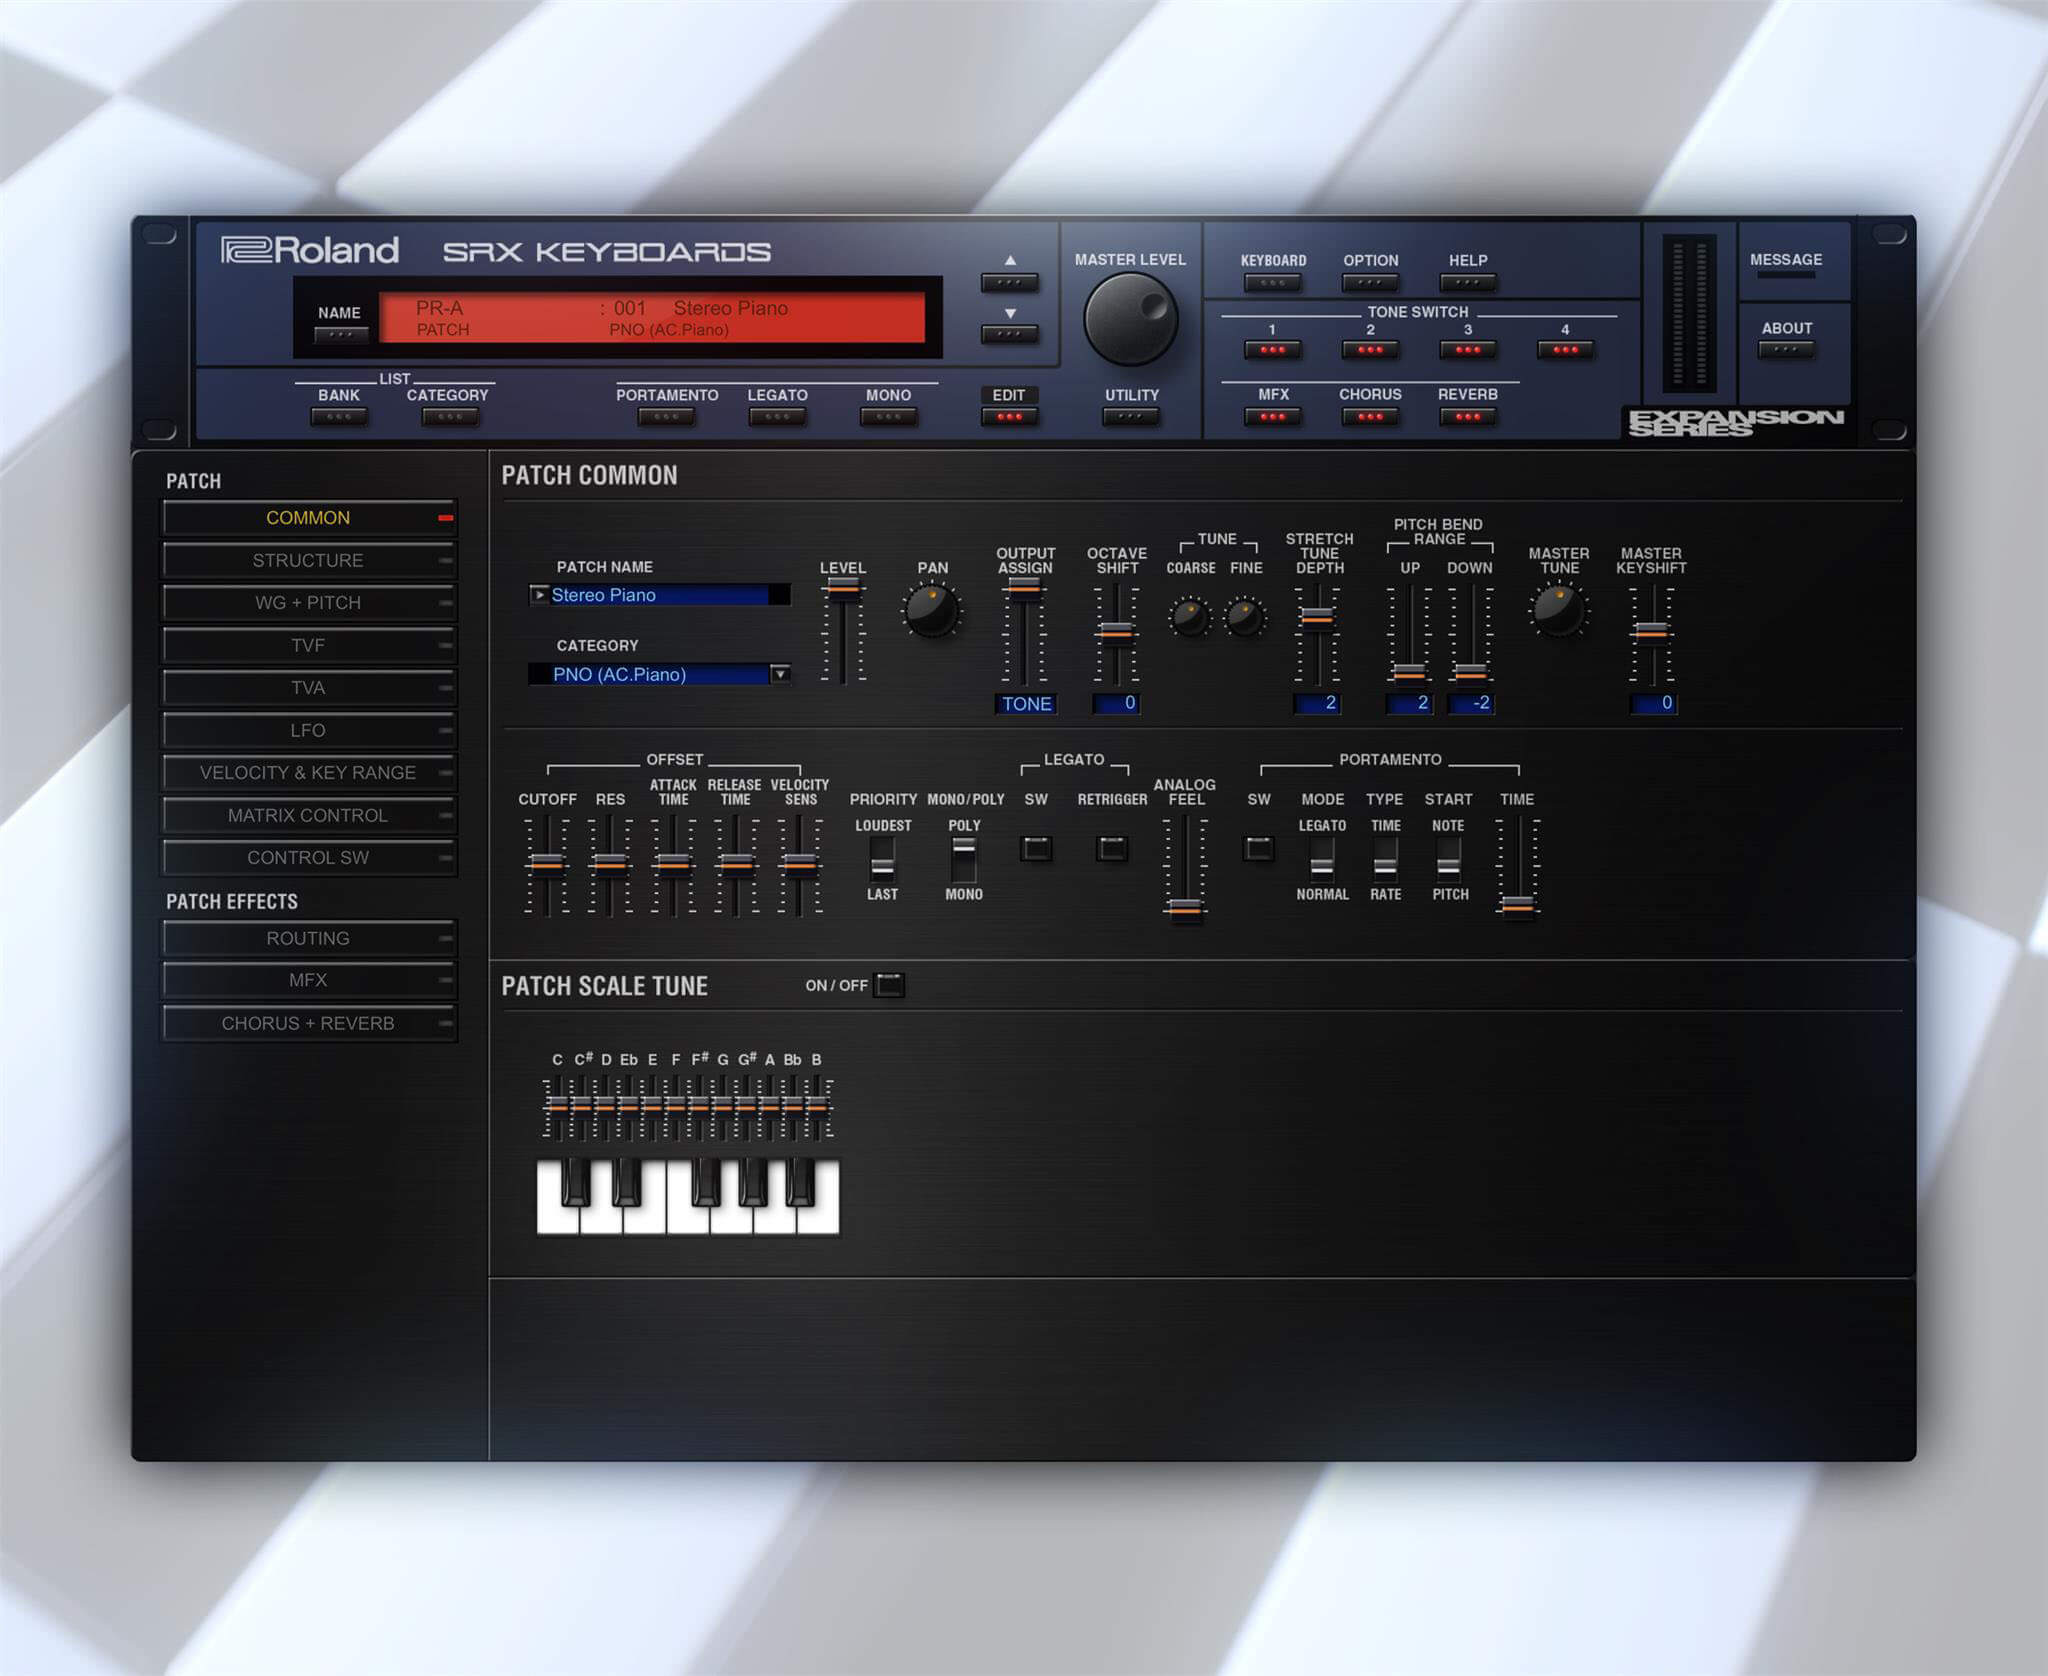Switch to the Structure editing page
The image size is (2048, 1676).
[308, 560]
